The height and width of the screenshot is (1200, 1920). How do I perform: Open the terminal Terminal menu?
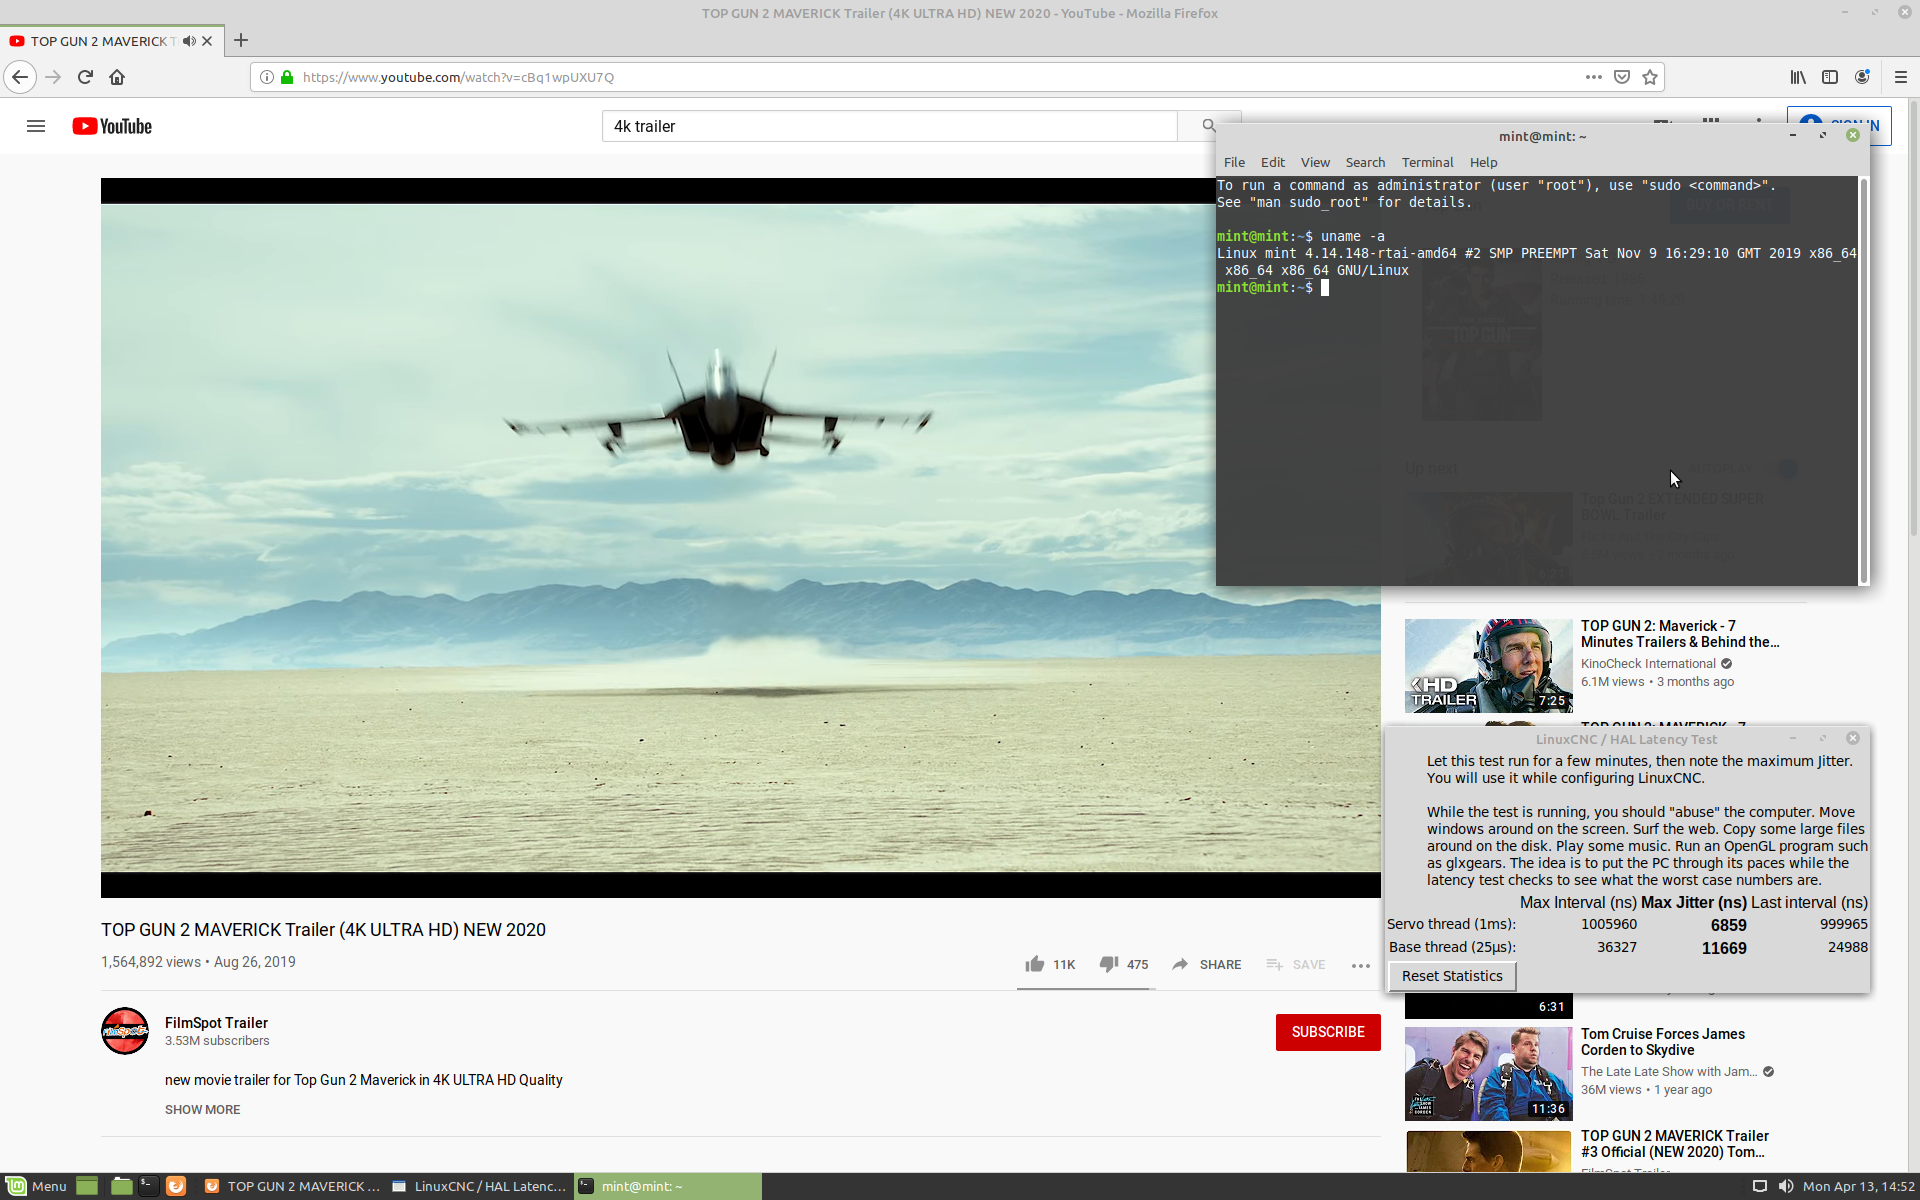click(1427, 162)
